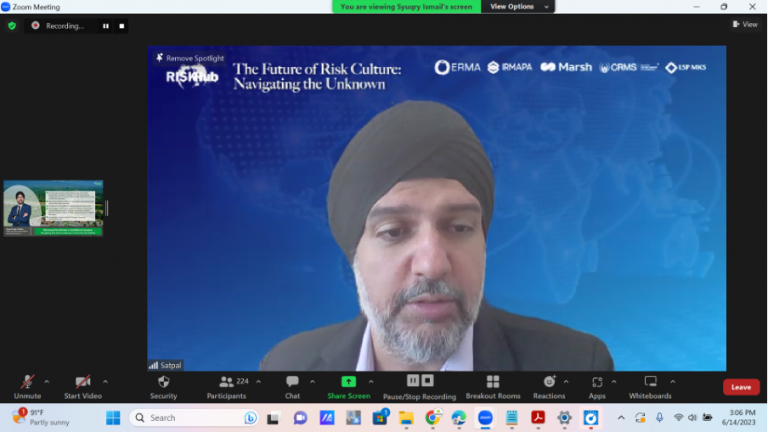Open the Participants panel
Screen dimensions: 768x432
click(x=228, y=382)
